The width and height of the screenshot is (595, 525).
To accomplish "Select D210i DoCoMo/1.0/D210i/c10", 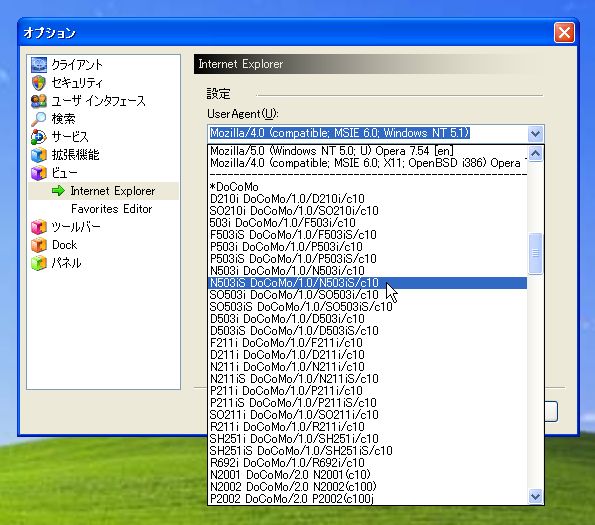I will click(x=367, y=199).
